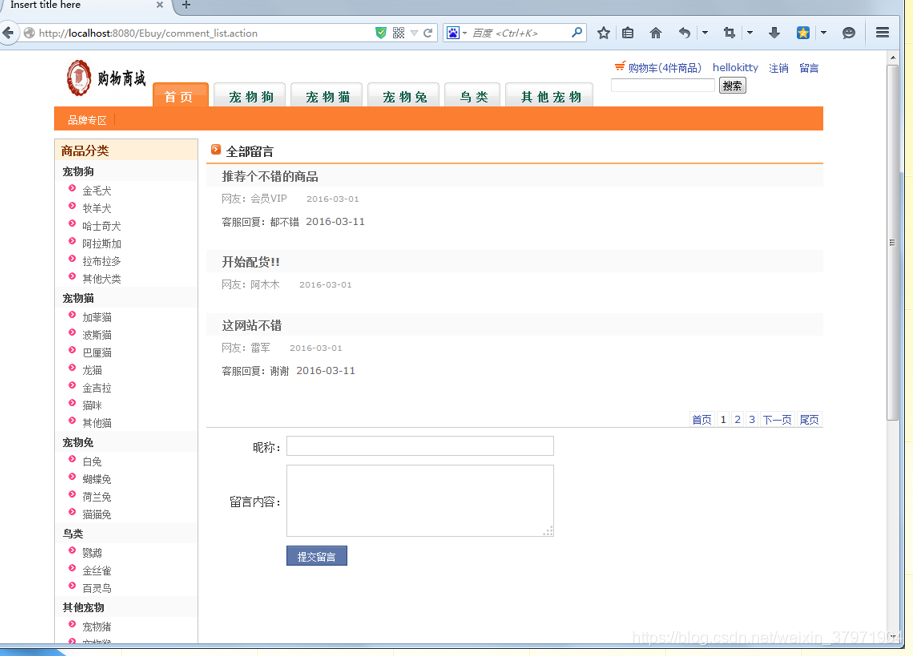Screen dimensions: 913x656
Task: Select the 其他宠物 navigation tab
Action: [x=550, y=95]
